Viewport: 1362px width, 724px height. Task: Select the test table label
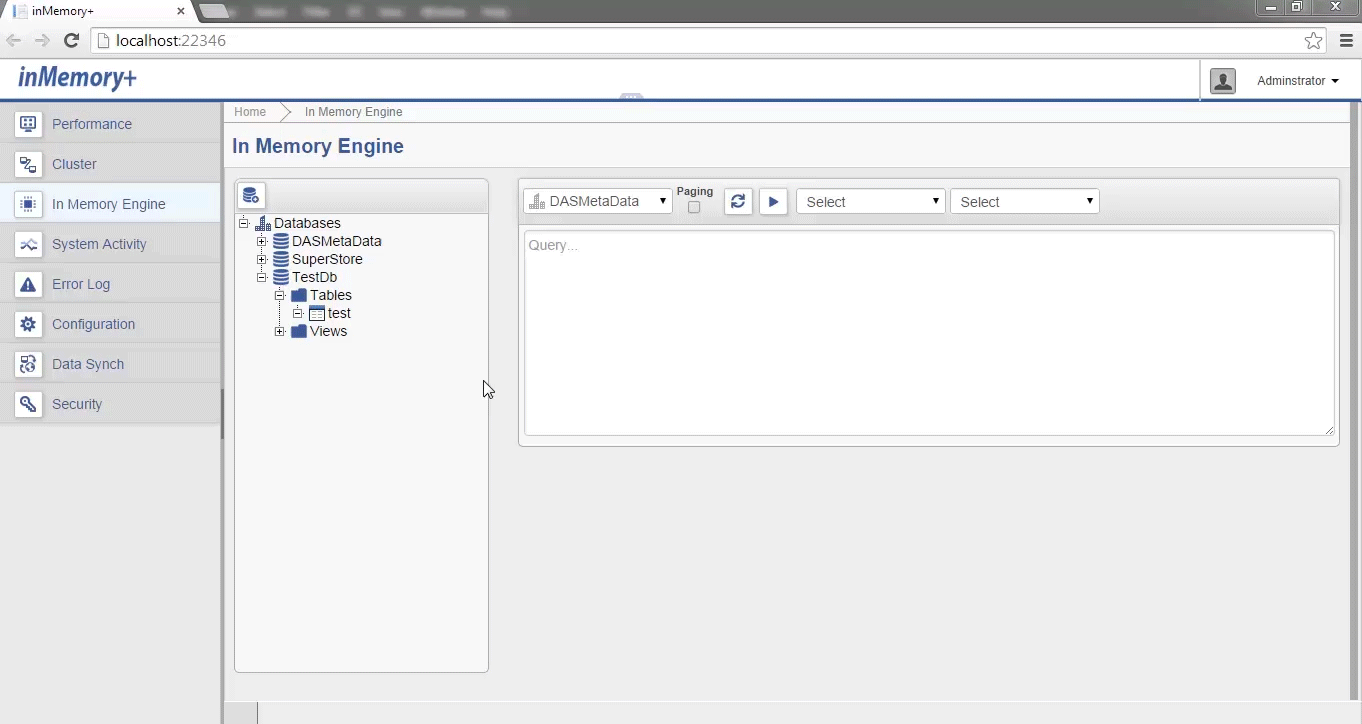(x=339, y=313)
